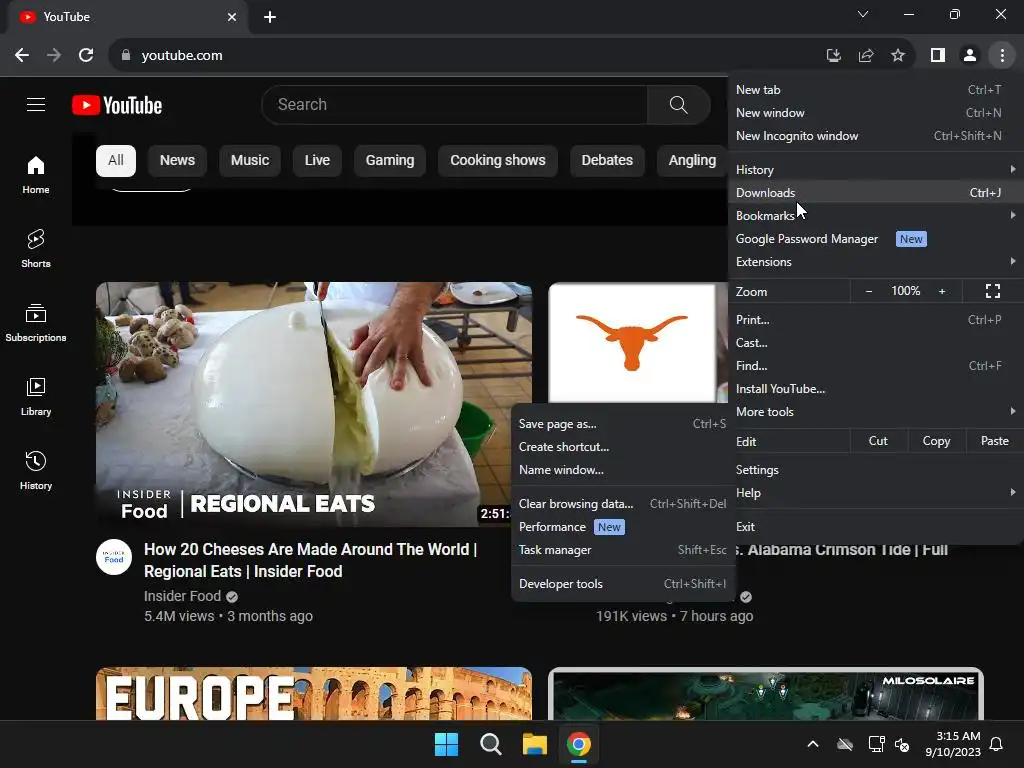Open the notifications bell in taskbar
The image size is (1024, 768).
997,744
